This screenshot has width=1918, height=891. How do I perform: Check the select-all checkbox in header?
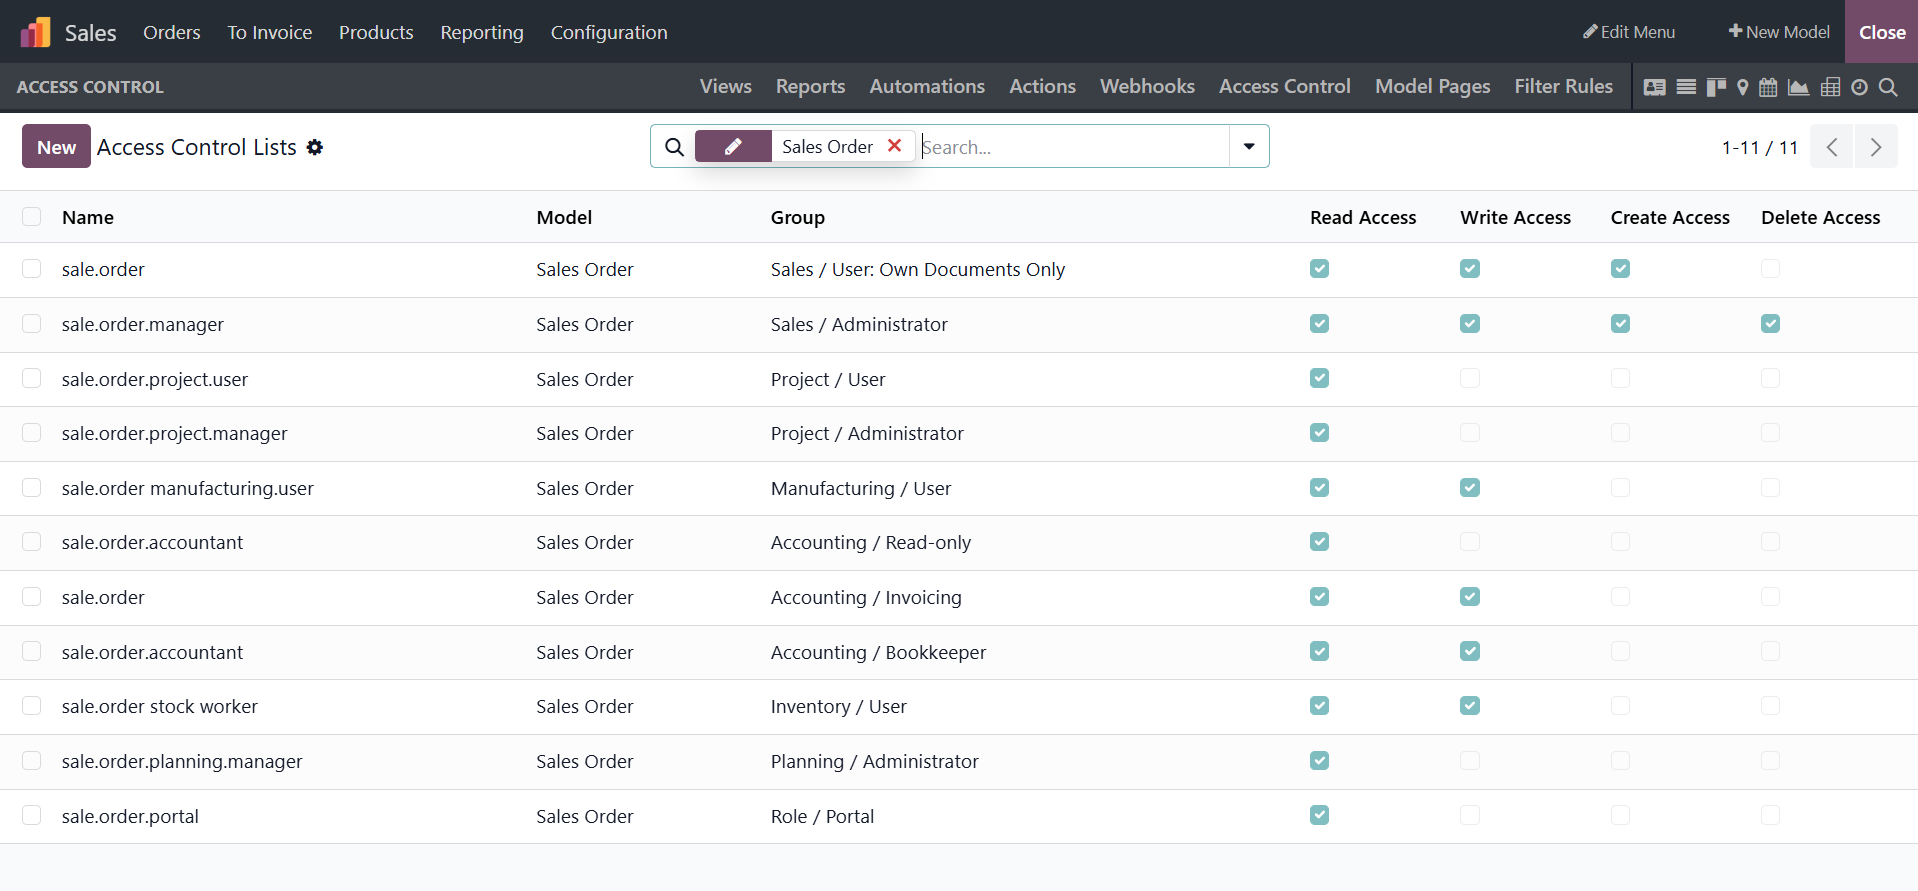coord(32,217)
